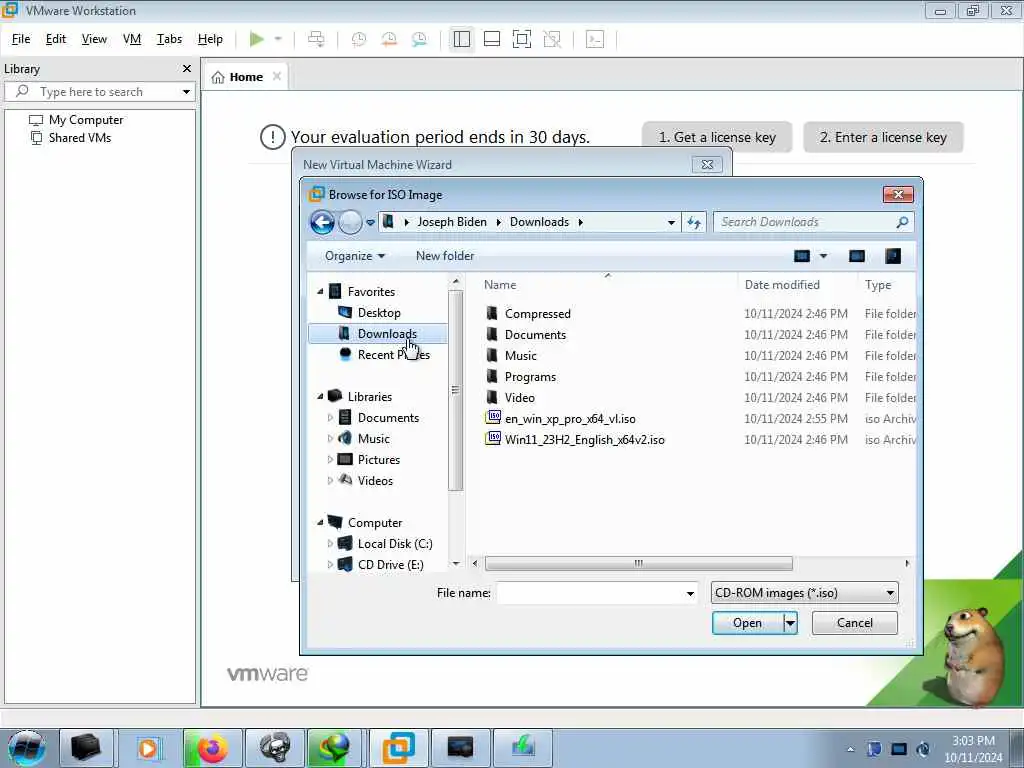The width and height of the screenshot is (1024, 768).
Task: Collapse the Favorites group
Action: 320,291
